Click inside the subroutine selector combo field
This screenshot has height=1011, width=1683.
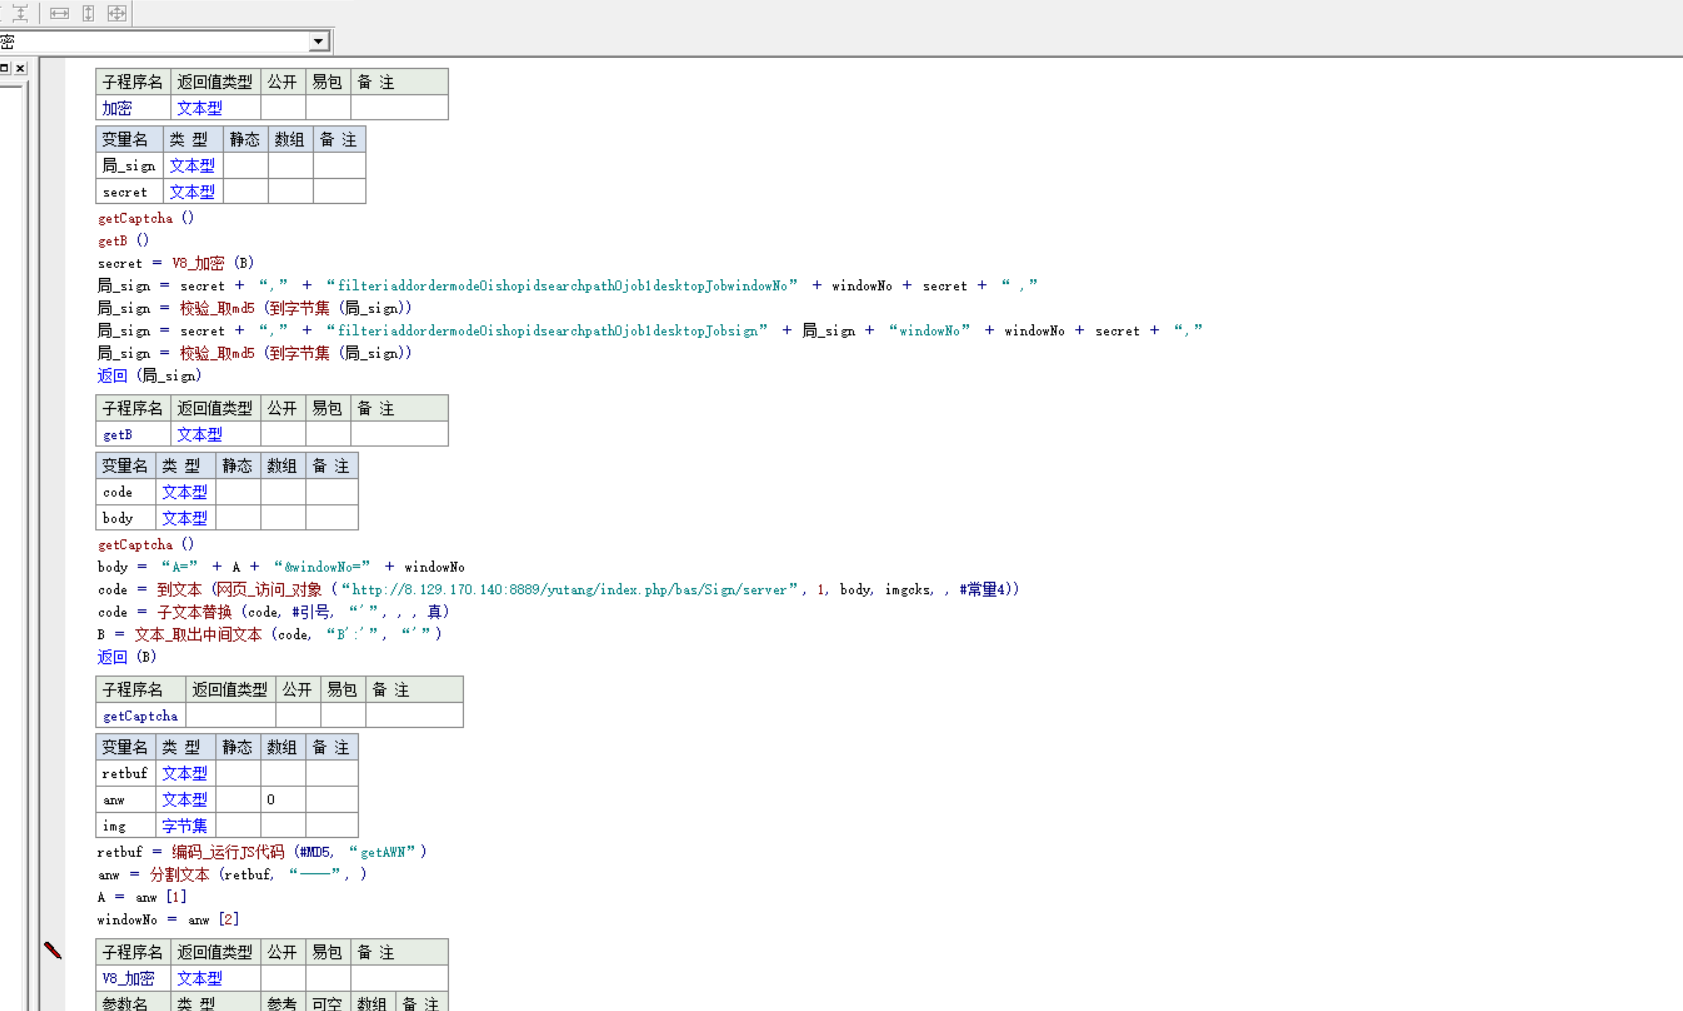(x=155, y=42)
